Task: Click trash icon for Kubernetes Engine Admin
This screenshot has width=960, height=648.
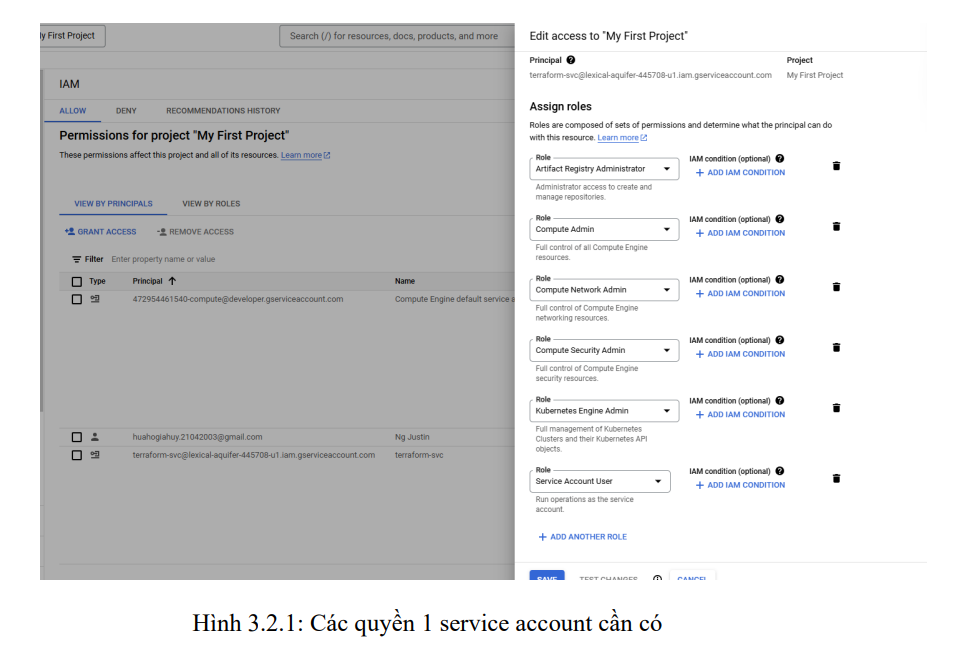Action: tap(836, 408)
